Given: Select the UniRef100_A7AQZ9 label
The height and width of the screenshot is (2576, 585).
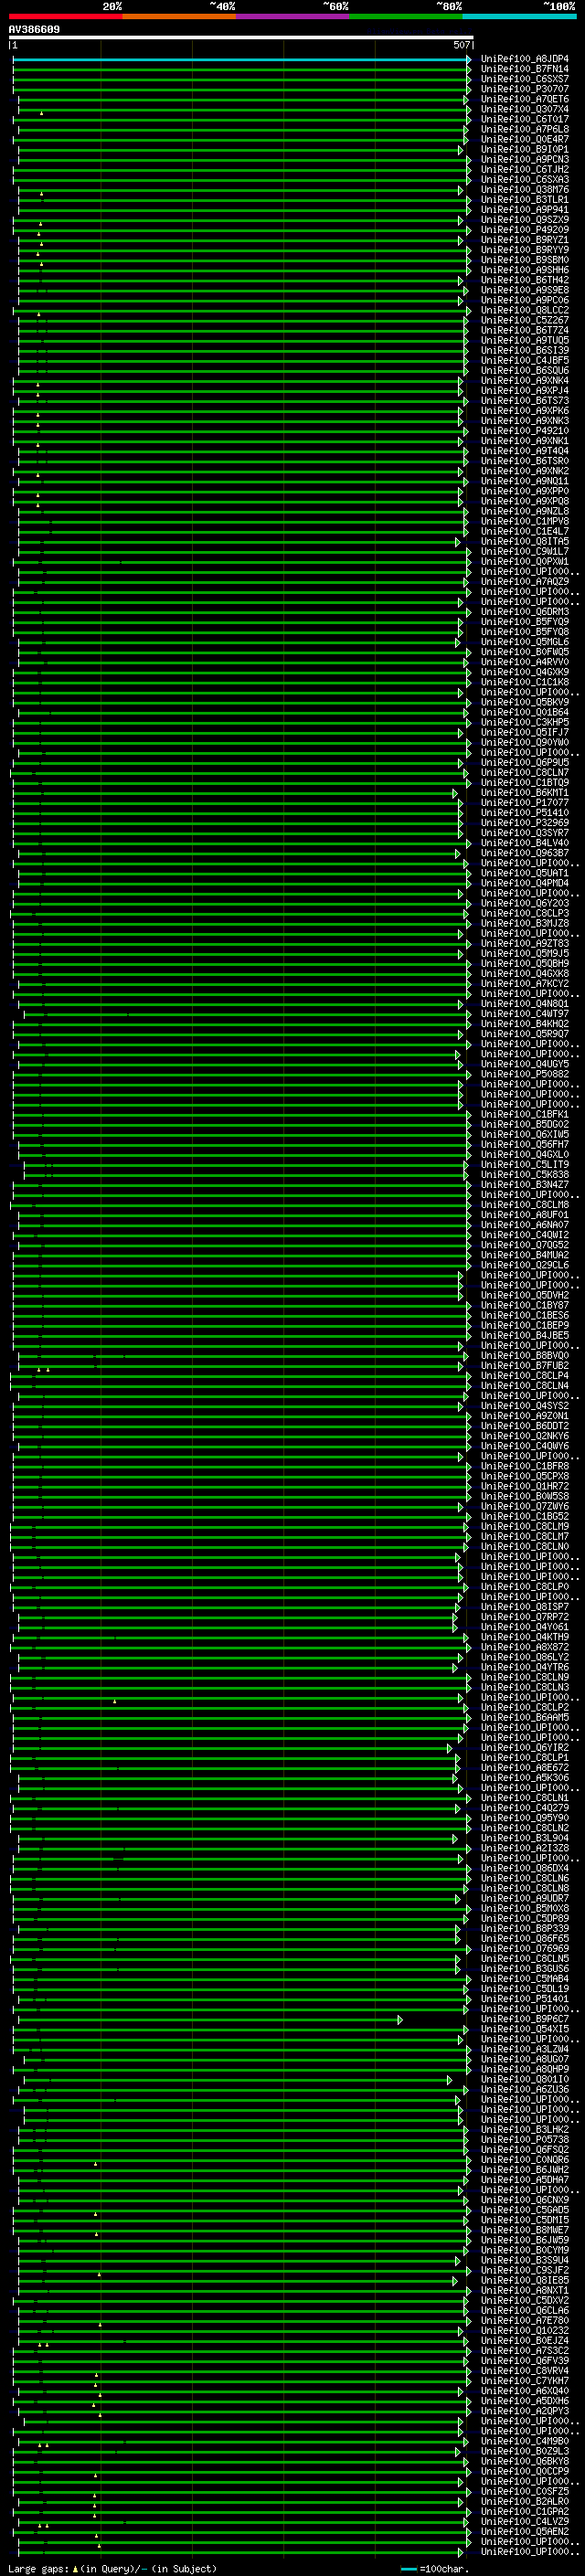Looking at the screenshot, I should (525, 581).
